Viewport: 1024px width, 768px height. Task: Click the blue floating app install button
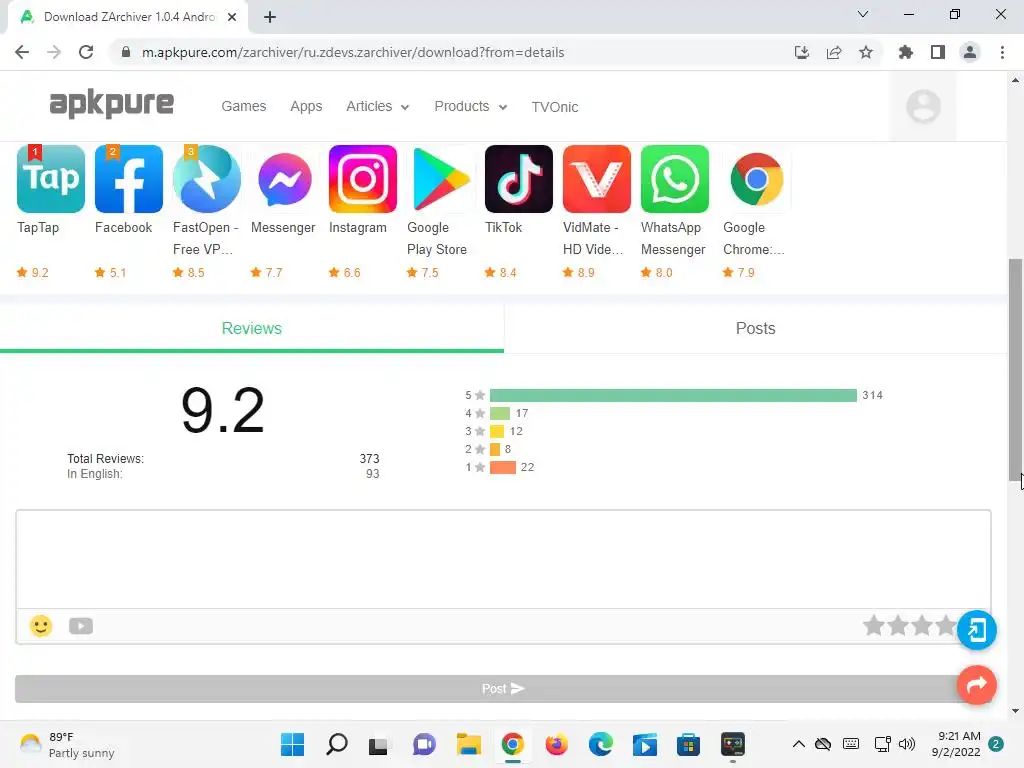coord(977,630)
